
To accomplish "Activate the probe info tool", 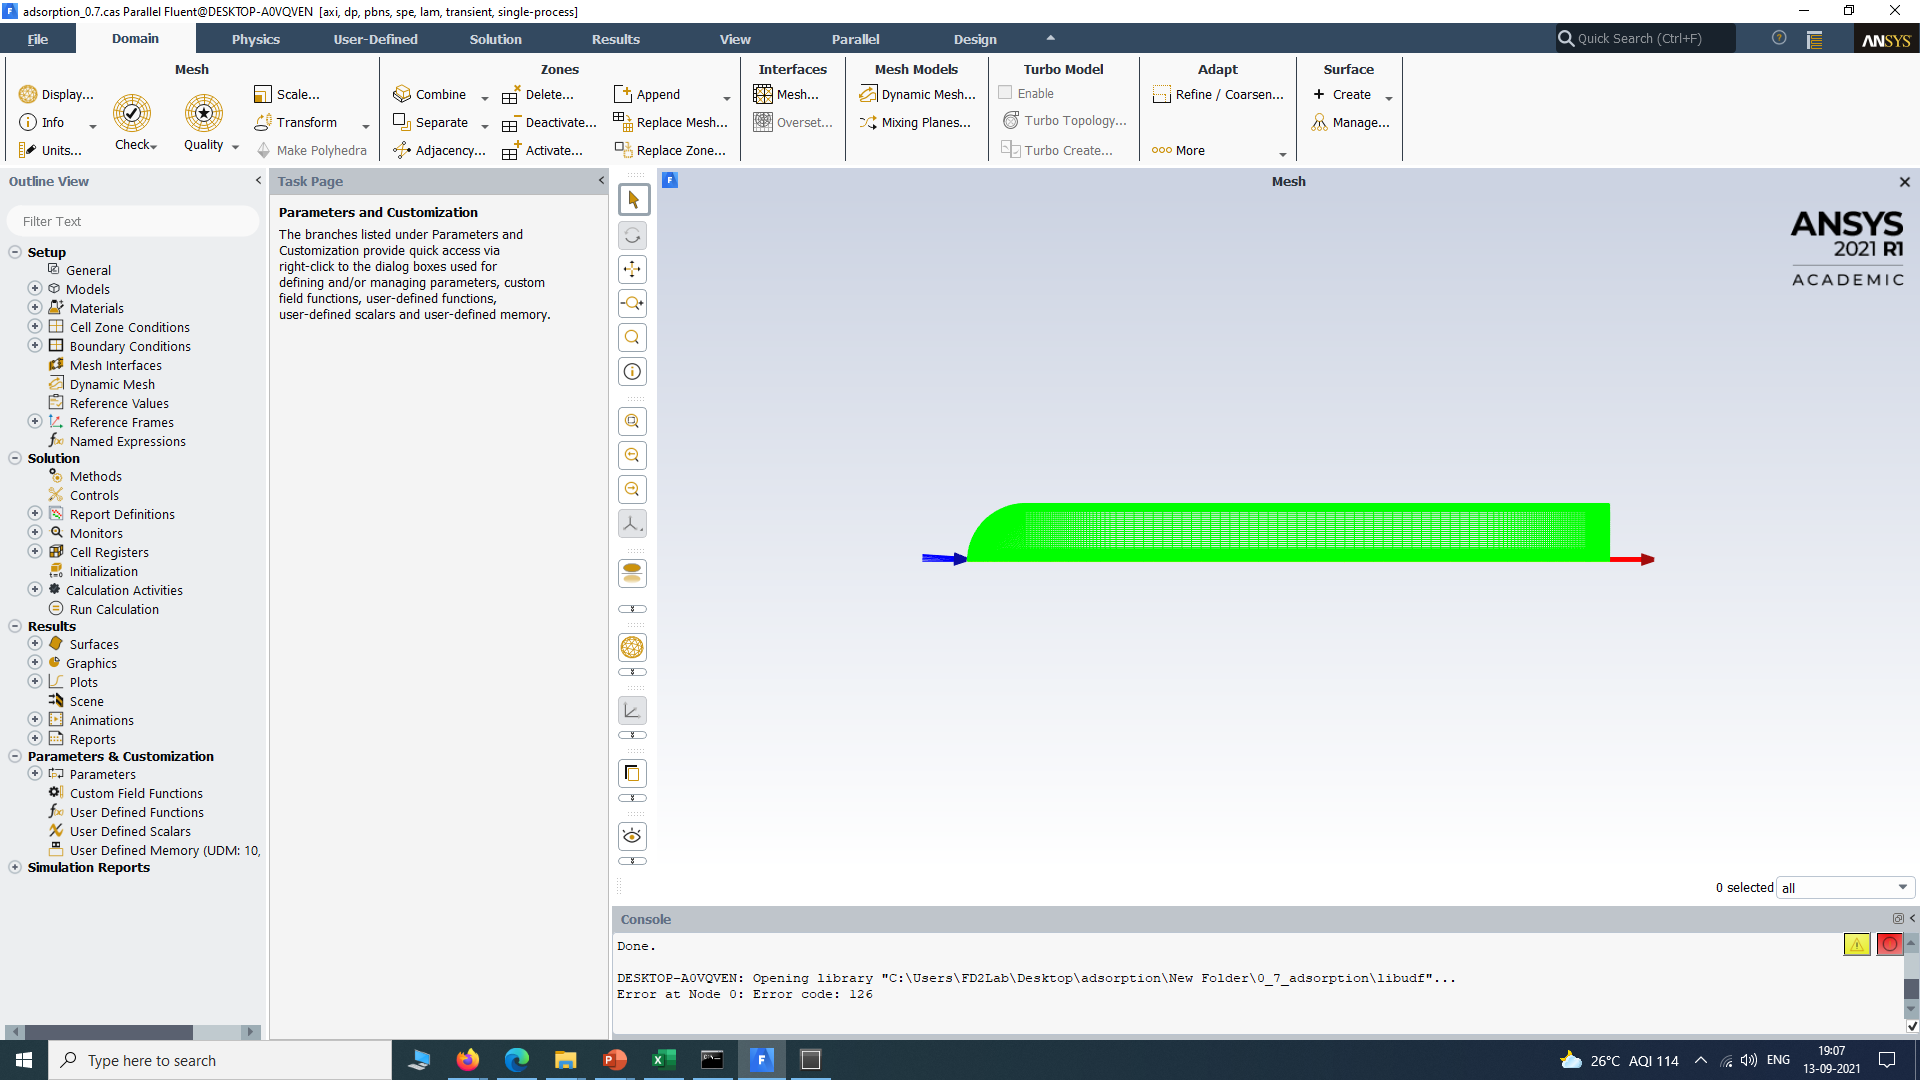I will point(633,372).
